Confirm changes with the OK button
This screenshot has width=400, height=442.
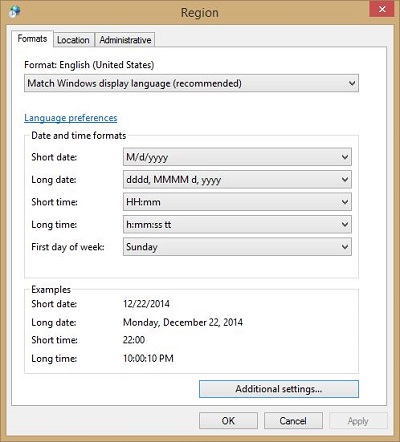pos(228,421)
